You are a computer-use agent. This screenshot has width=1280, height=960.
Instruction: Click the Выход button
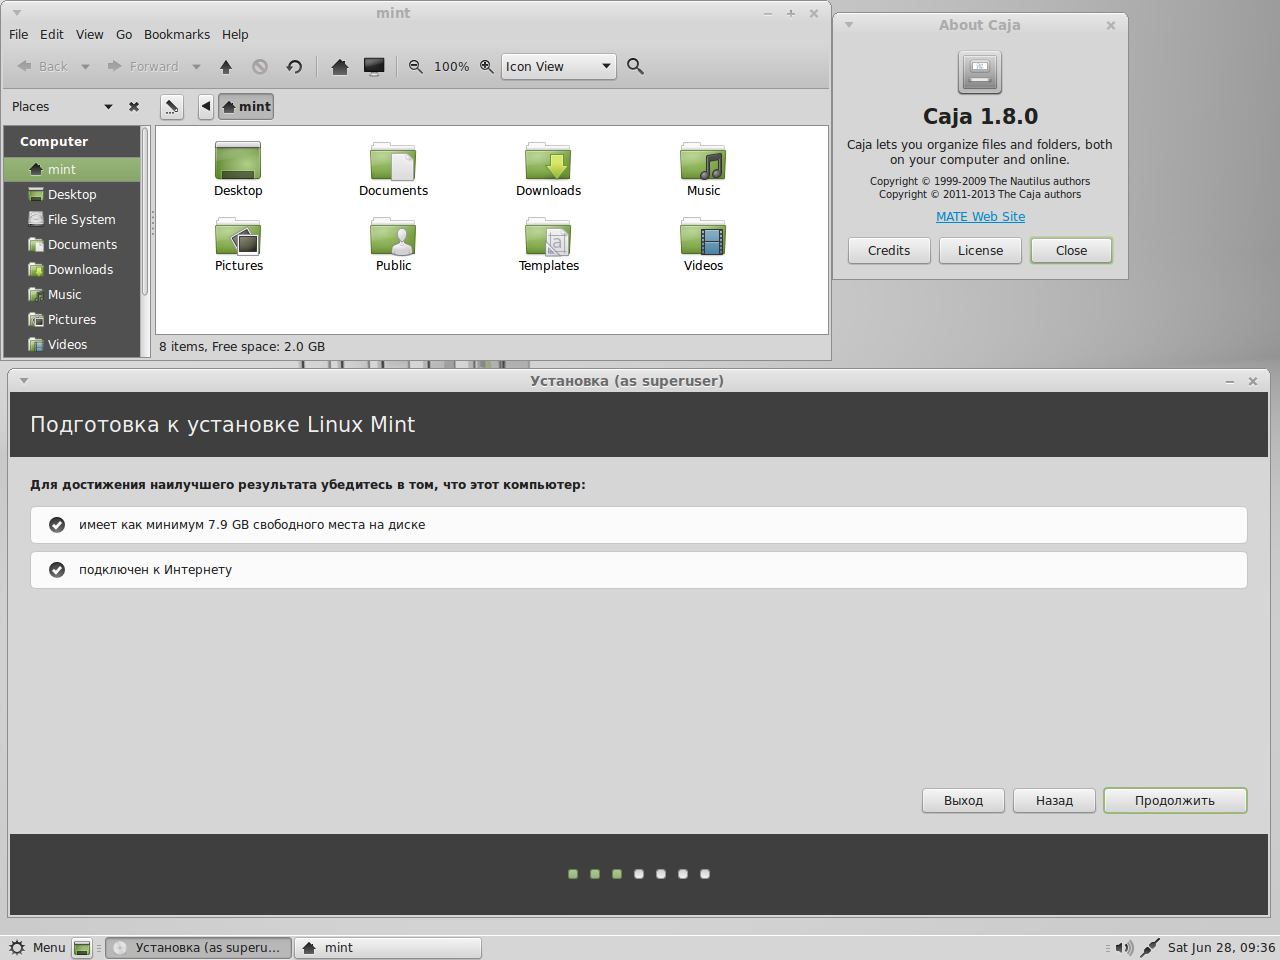pyautogui.click(x=963, y=801)
